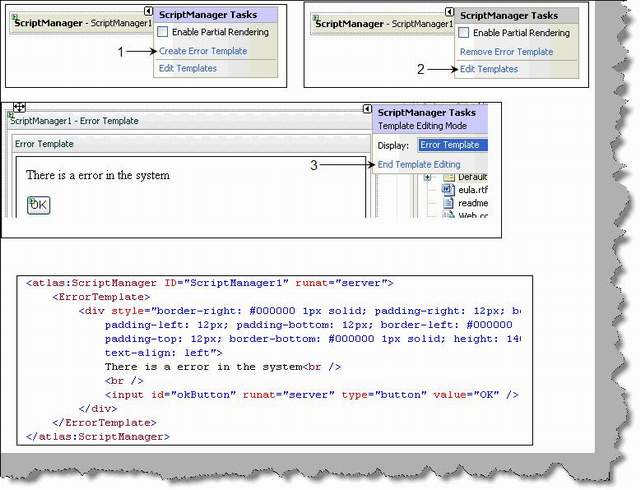Select the Default item in the file tree

[x=473, y=177]
